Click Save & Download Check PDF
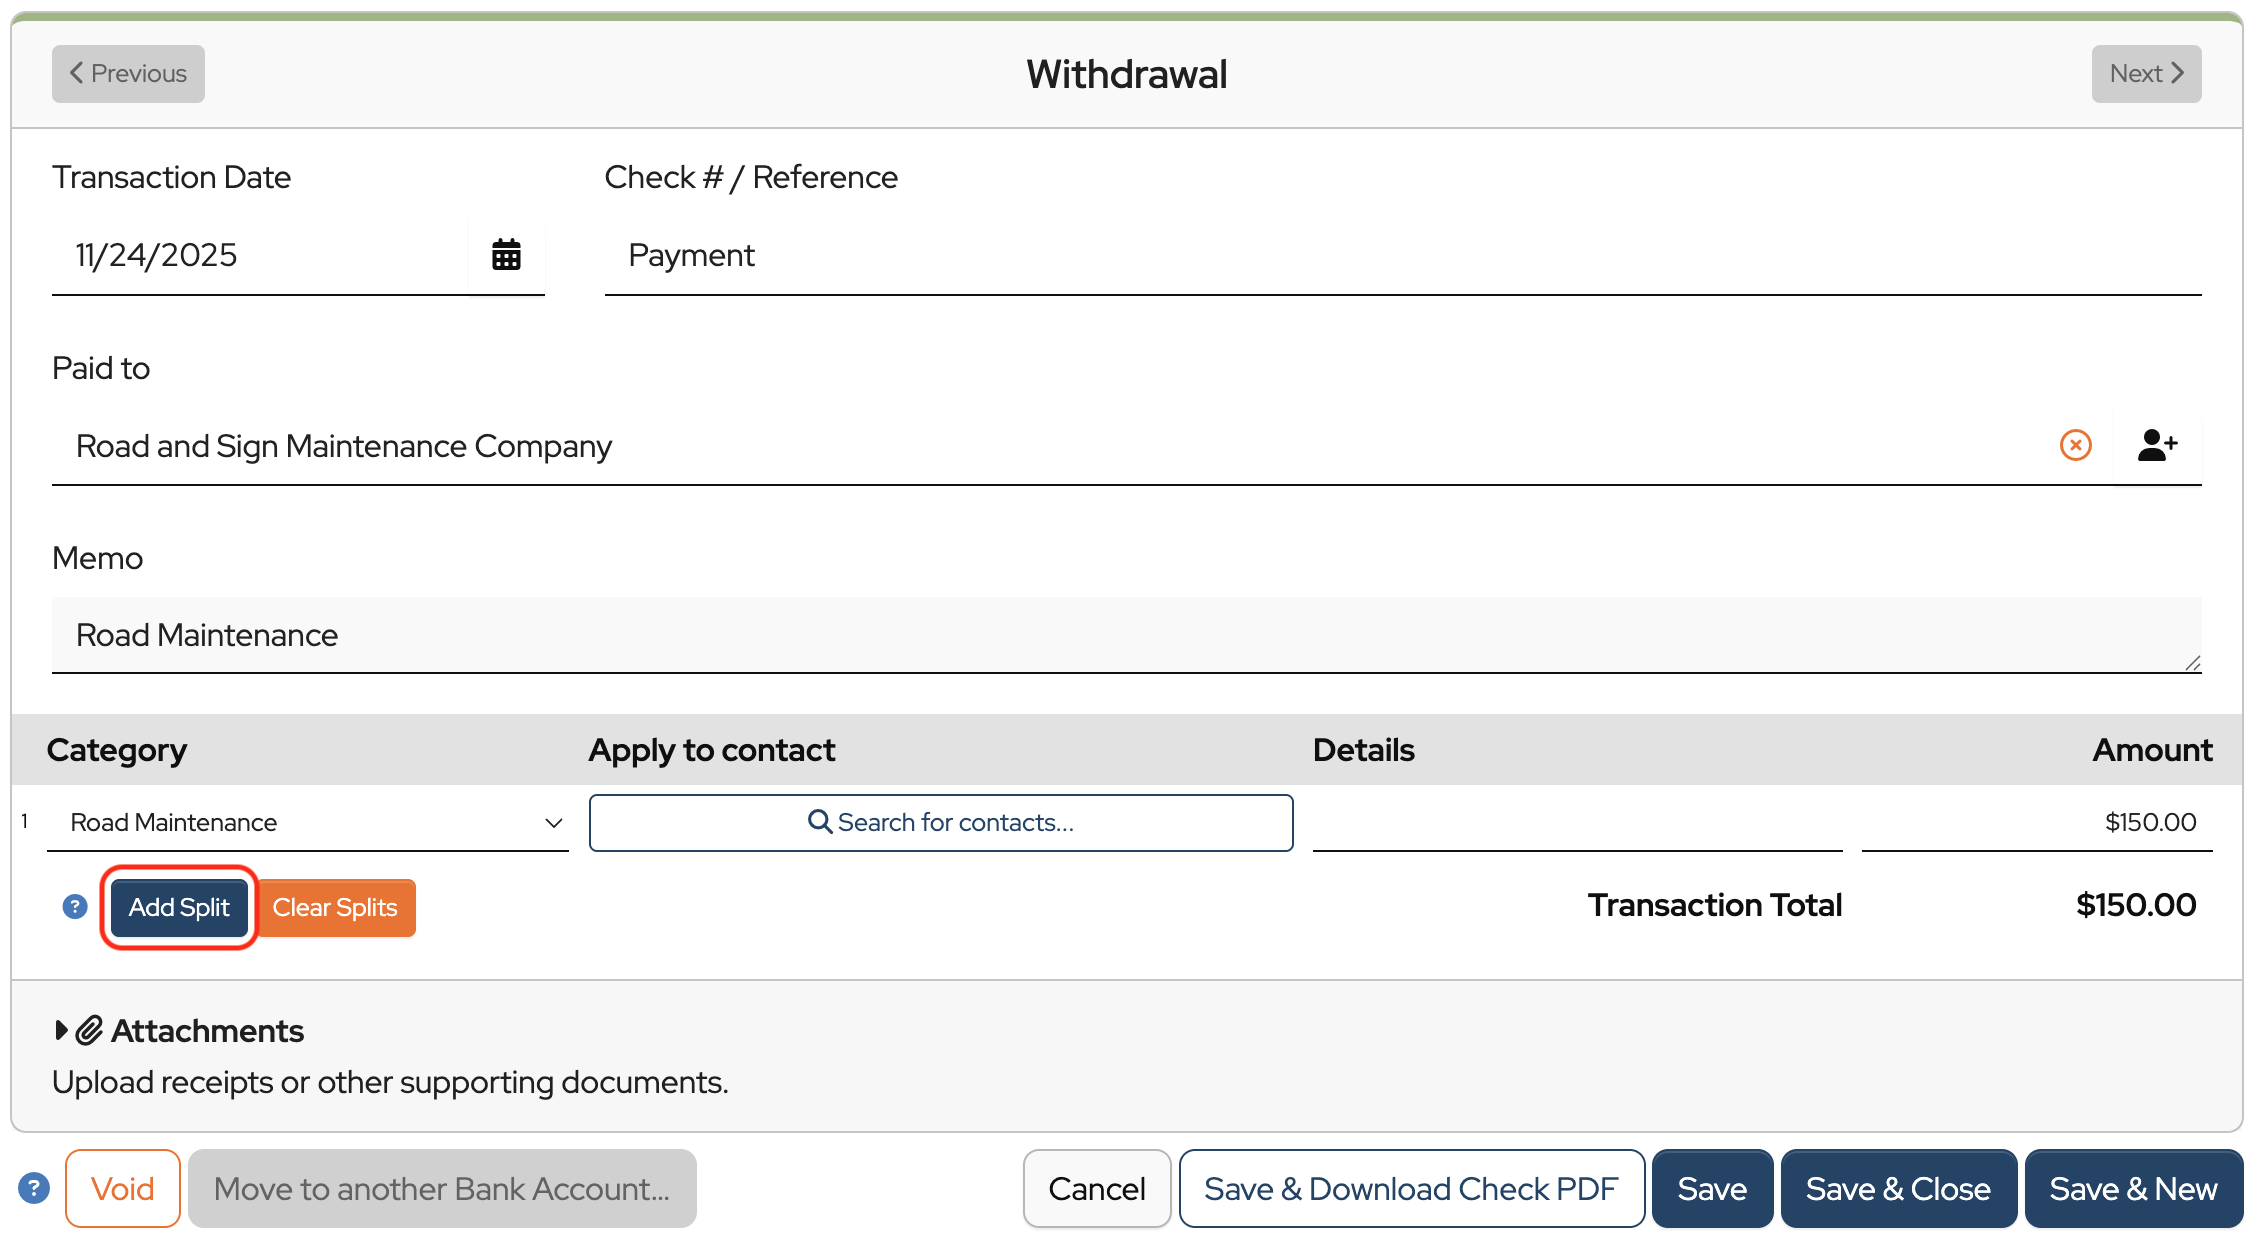The image size is (2256, 1250). [x=1411, y=1188]
